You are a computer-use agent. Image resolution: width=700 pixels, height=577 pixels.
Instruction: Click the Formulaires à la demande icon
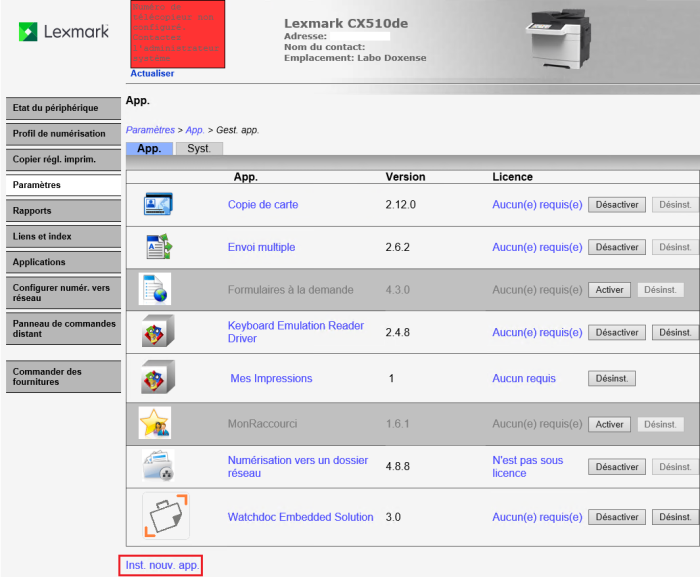[155, 289]
